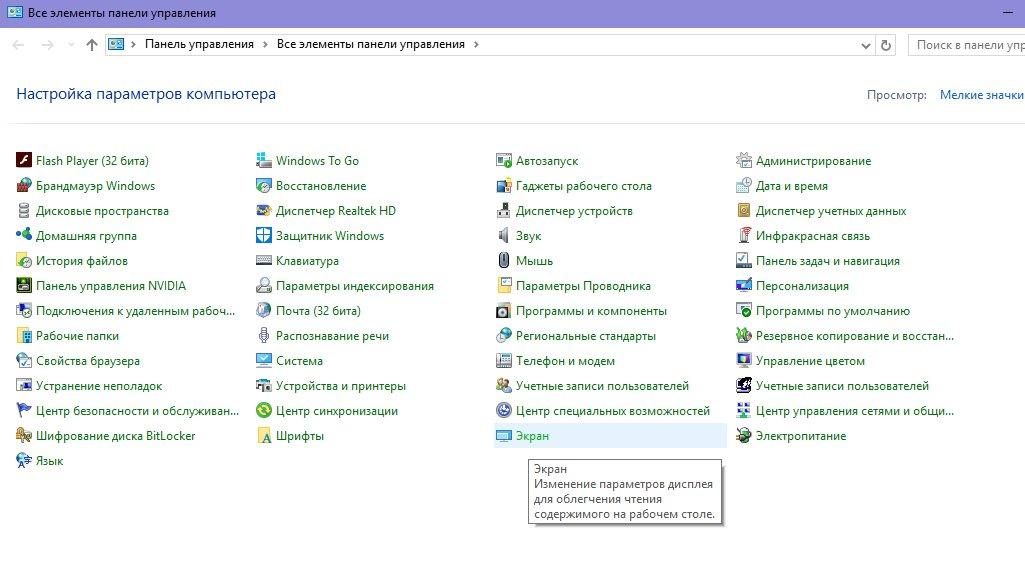Open the Программы и компоненты link

591,311
